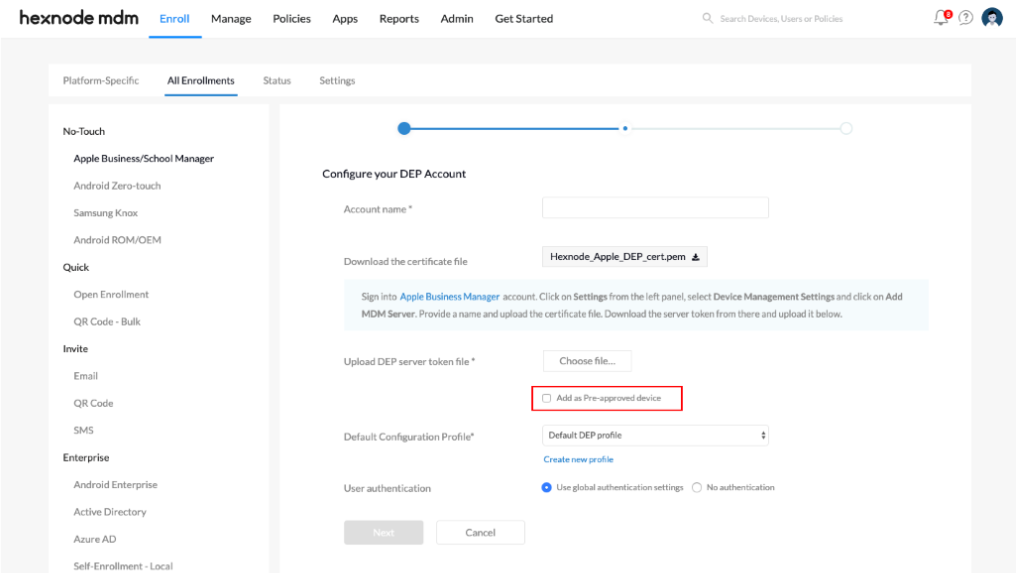The height and width of the screenshot is (573, 1017).
Task: Select Use global authentication settings radio
Action: coord(547,487)
